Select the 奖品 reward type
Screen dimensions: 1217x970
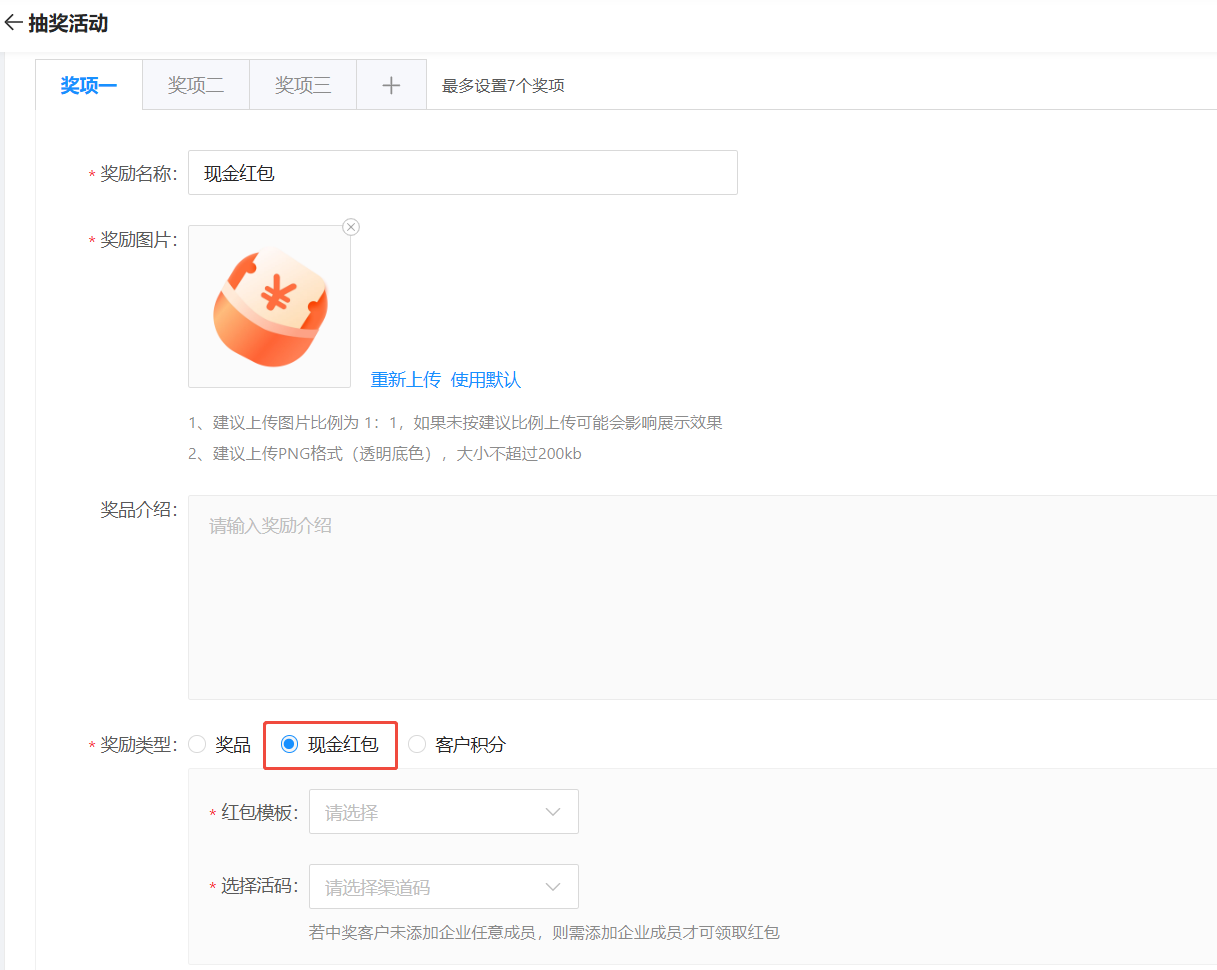198,744
